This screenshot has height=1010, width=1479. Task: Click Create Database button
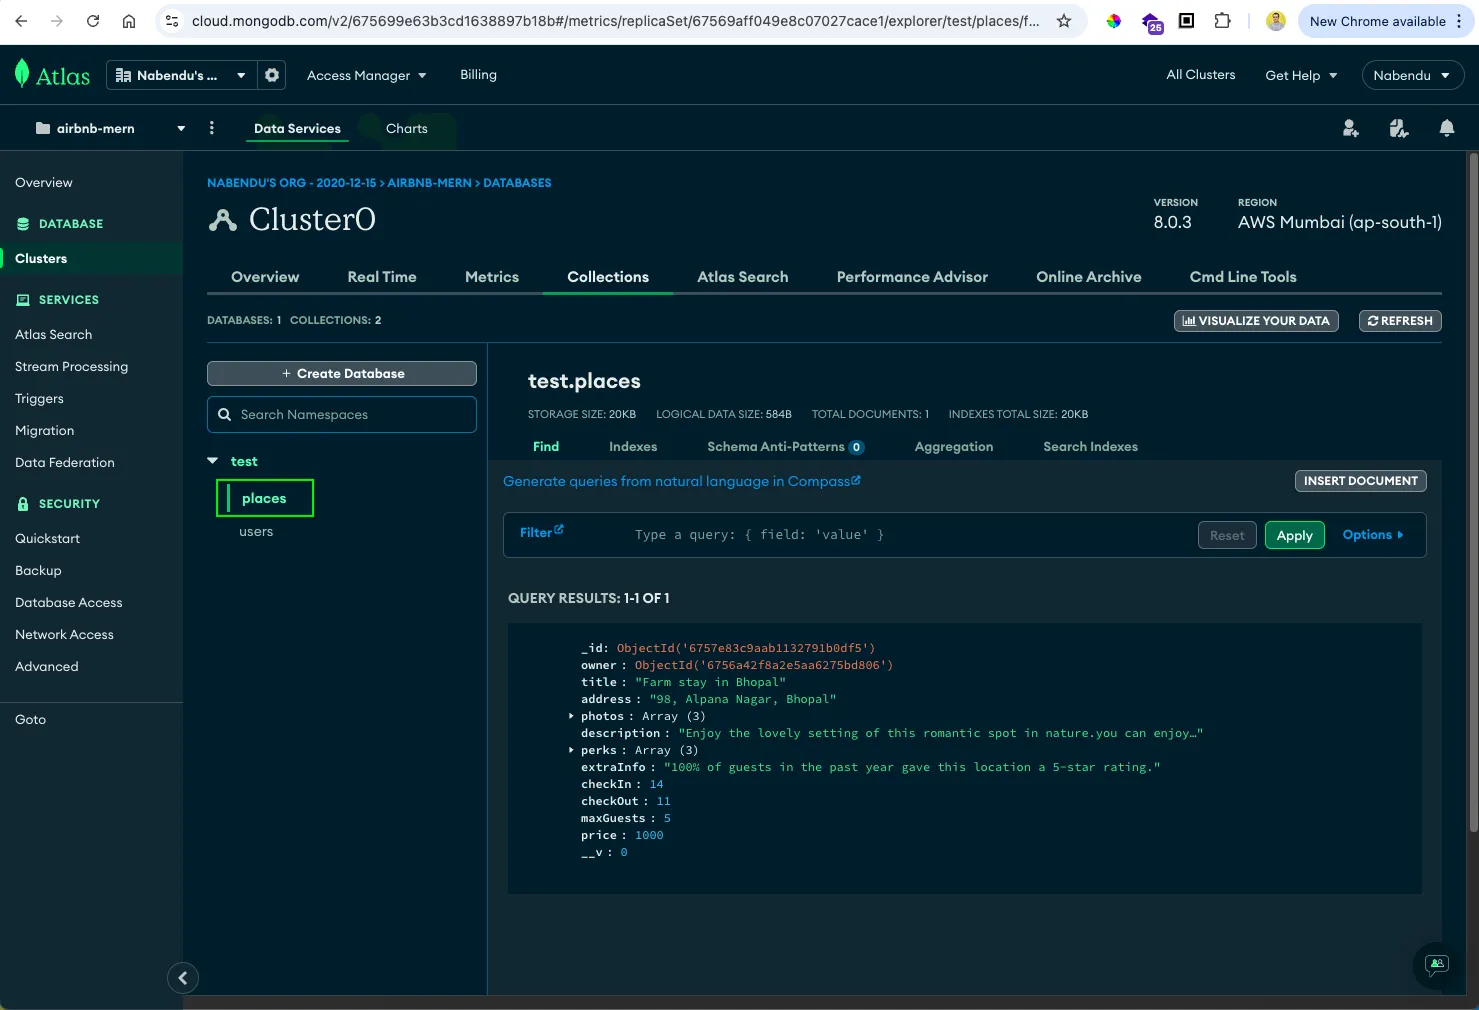[x=342, y=373]
